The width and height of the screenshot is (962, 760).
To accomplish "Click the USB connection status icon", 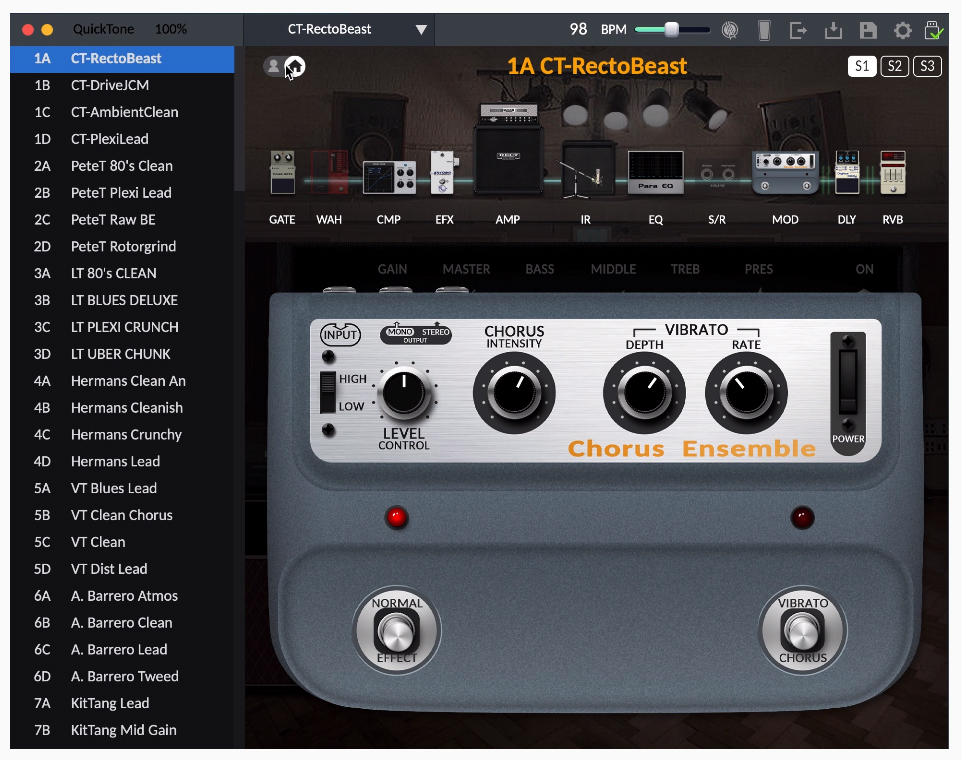I will click(x=934, y=30).
